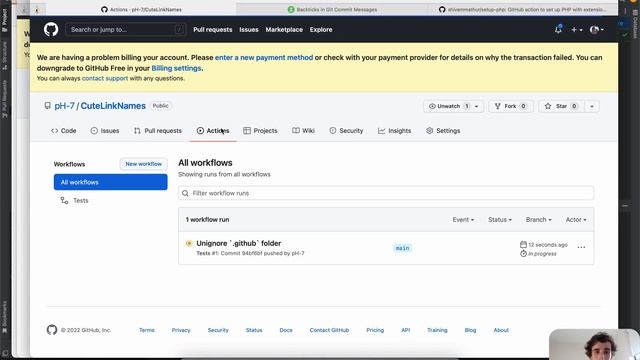This screenshot has width=640, height=360.
Task: Open the footer Security link
Action: (218, 330)
